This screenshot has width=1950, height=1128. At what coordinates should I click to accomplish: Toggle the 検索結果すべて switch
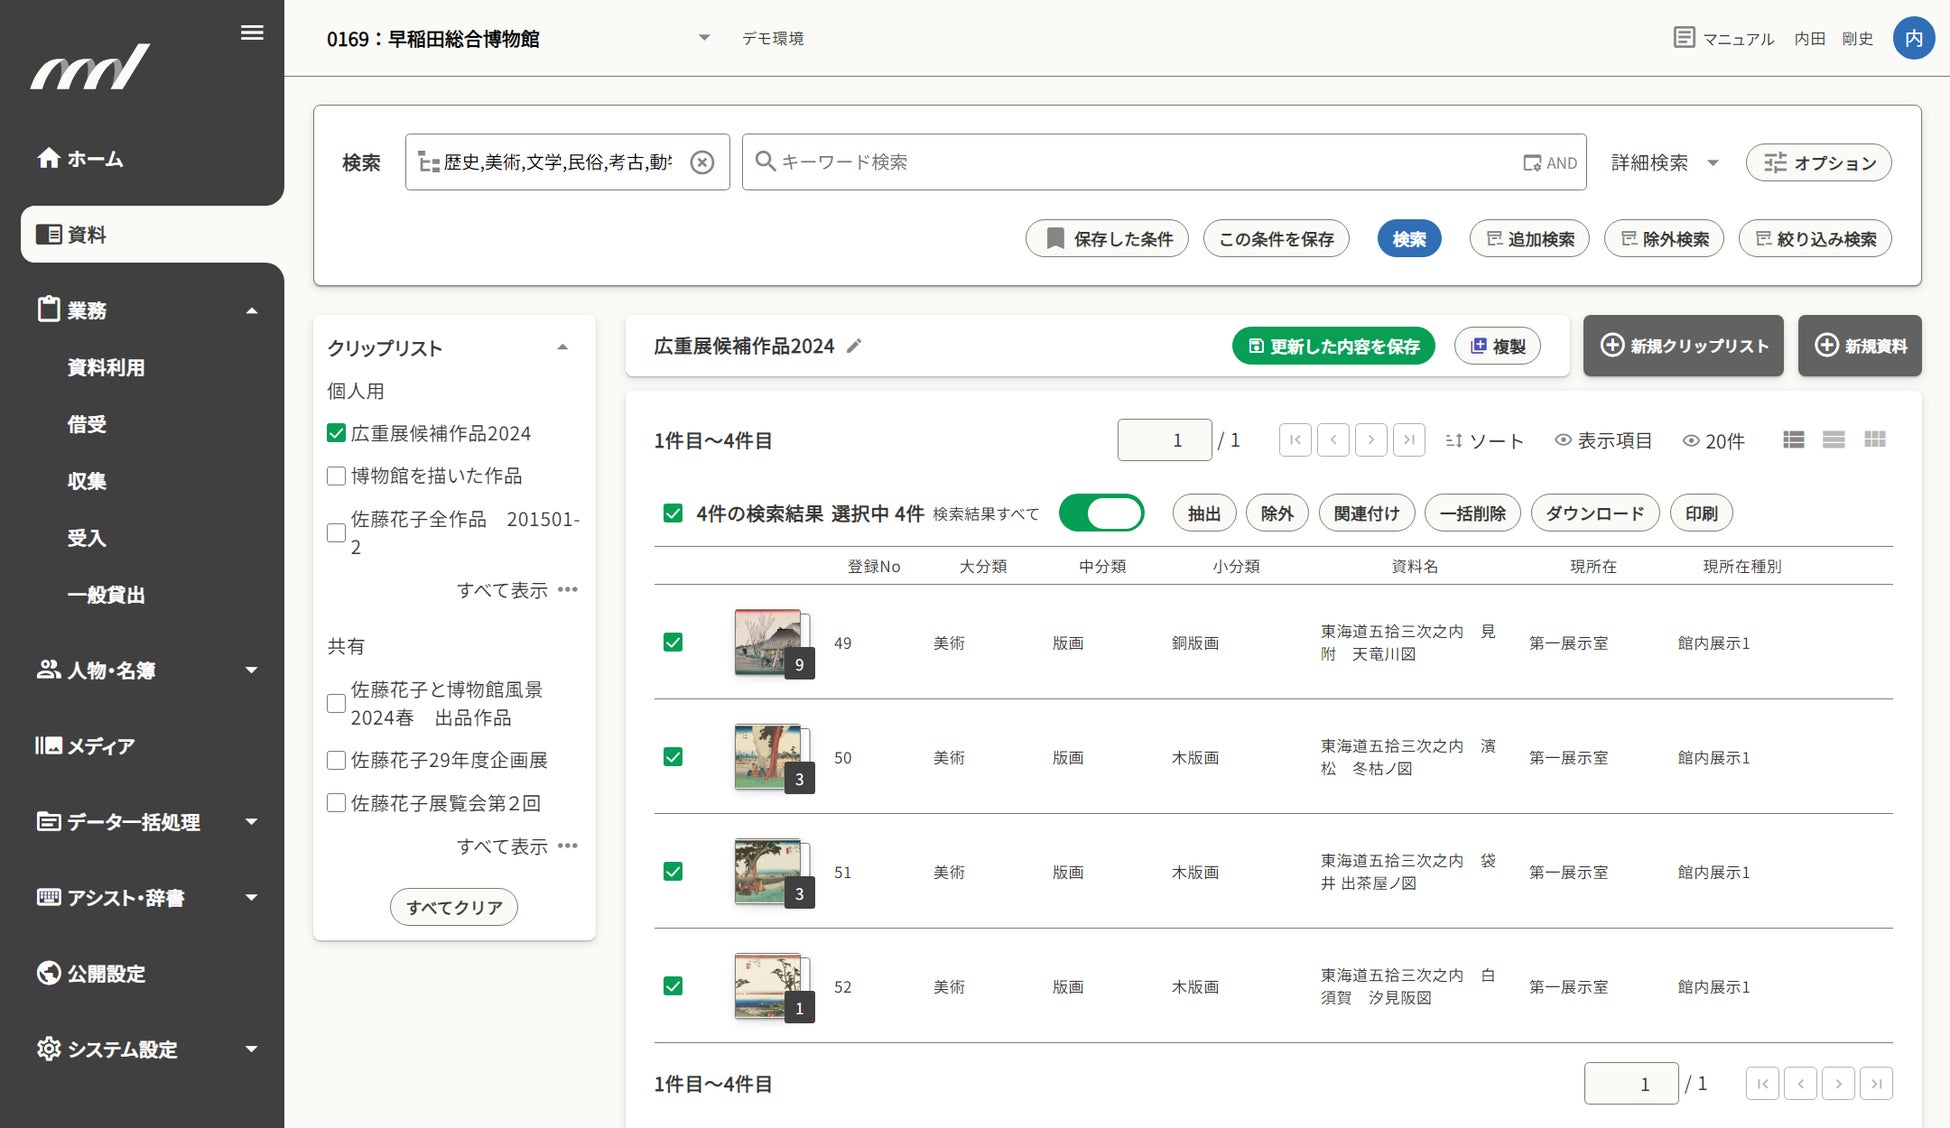pyautogui.click(x=1101, y=513)
